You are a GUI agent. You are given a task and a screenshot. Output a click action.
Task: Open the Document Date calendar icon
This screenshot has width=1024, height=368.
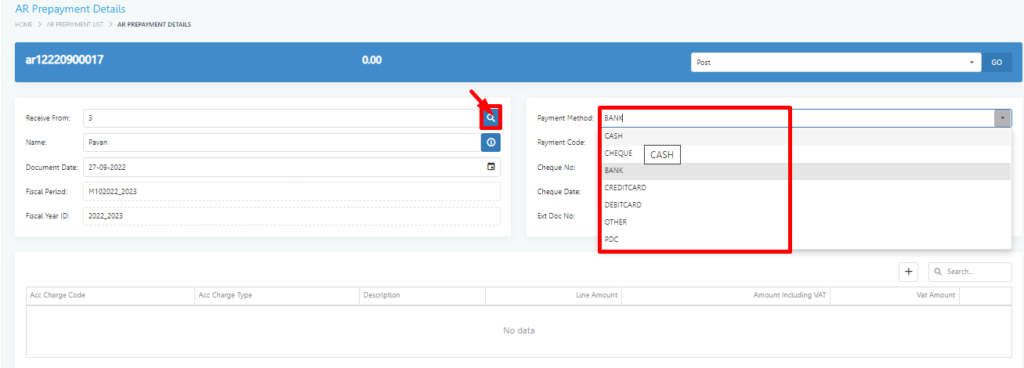491,166
